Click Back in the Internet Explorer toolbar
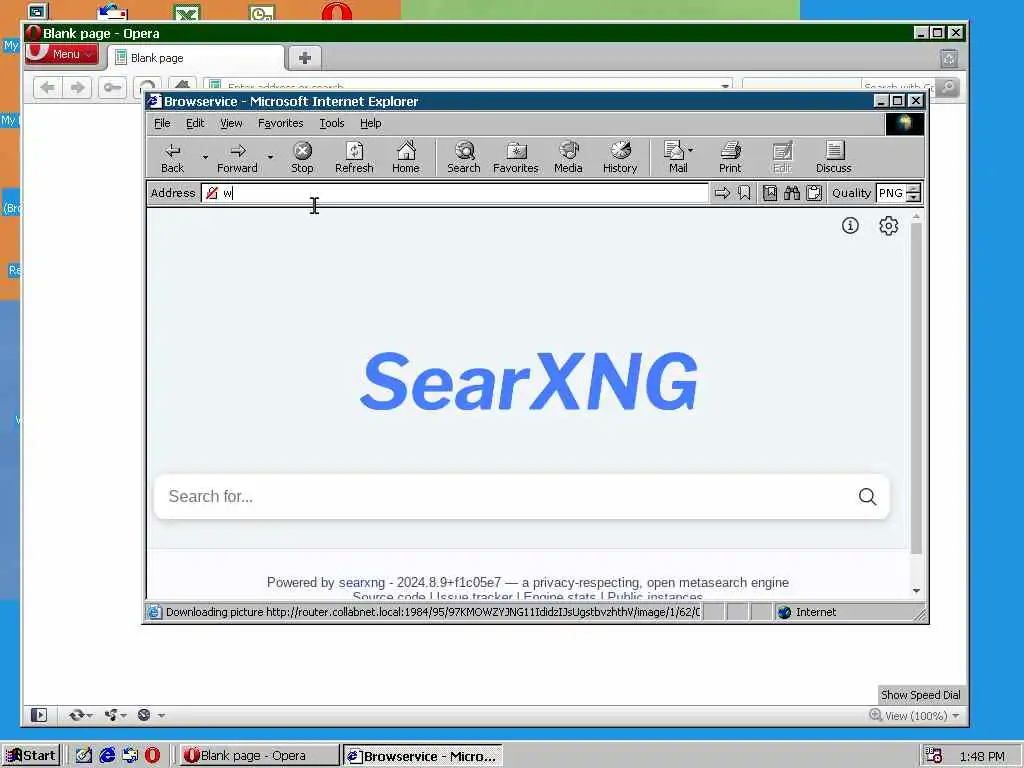This screenshot has width=1024, height=768. (x=172, y=157)
